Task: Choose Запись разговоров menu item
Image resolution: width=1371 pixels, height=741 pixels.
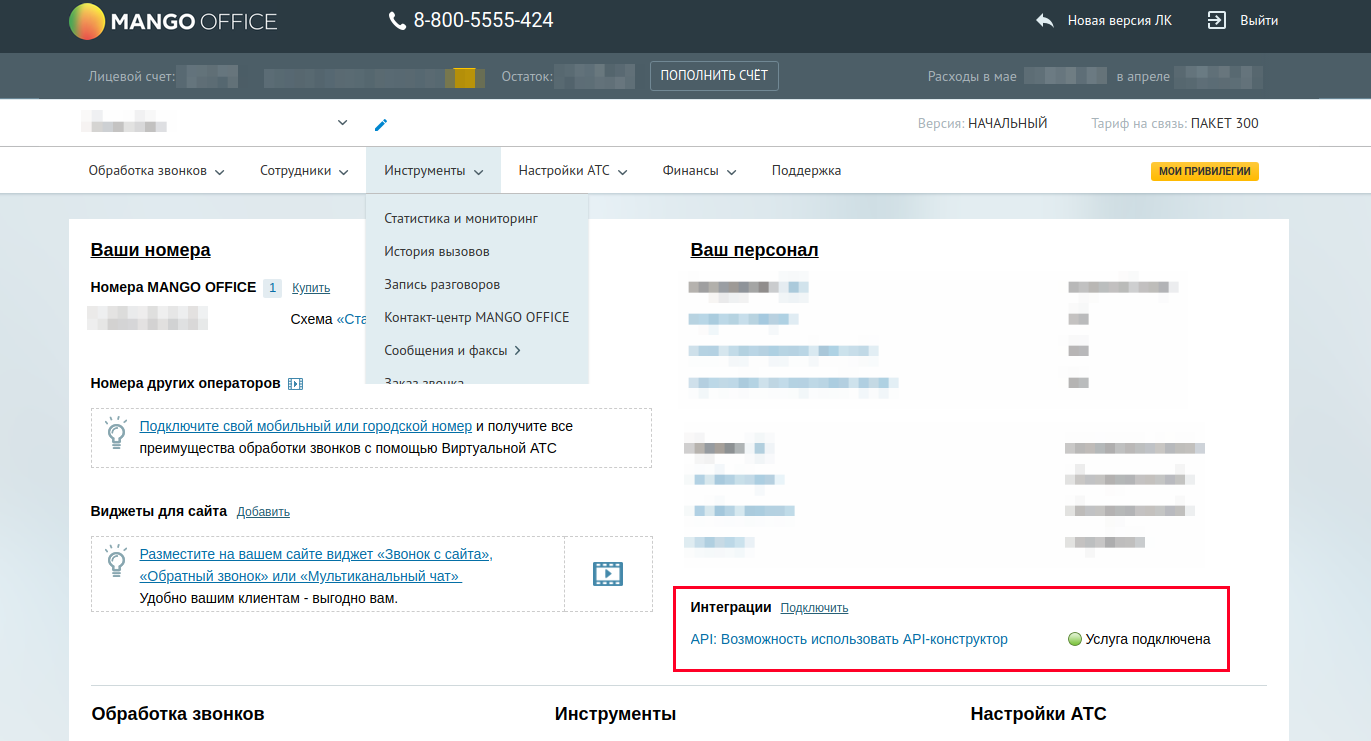Action: (441, 285)
